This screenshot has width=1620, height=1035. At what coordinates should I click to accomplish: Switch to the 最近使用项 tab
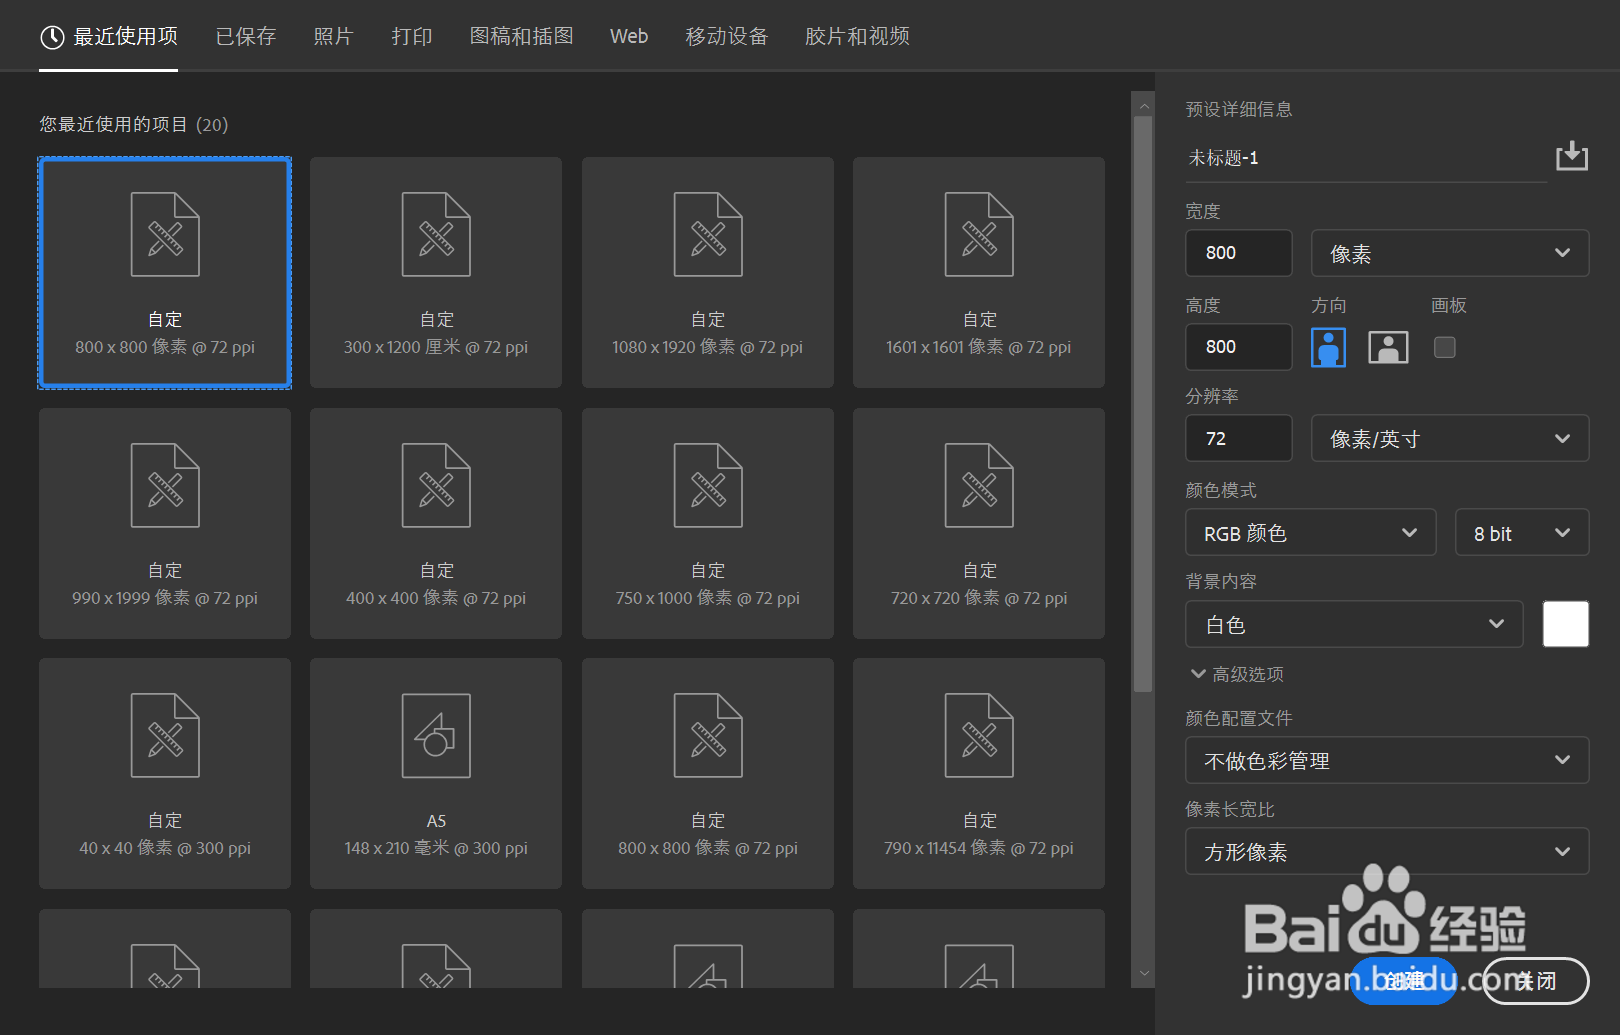pyautogui.click(x=109, y=37)
